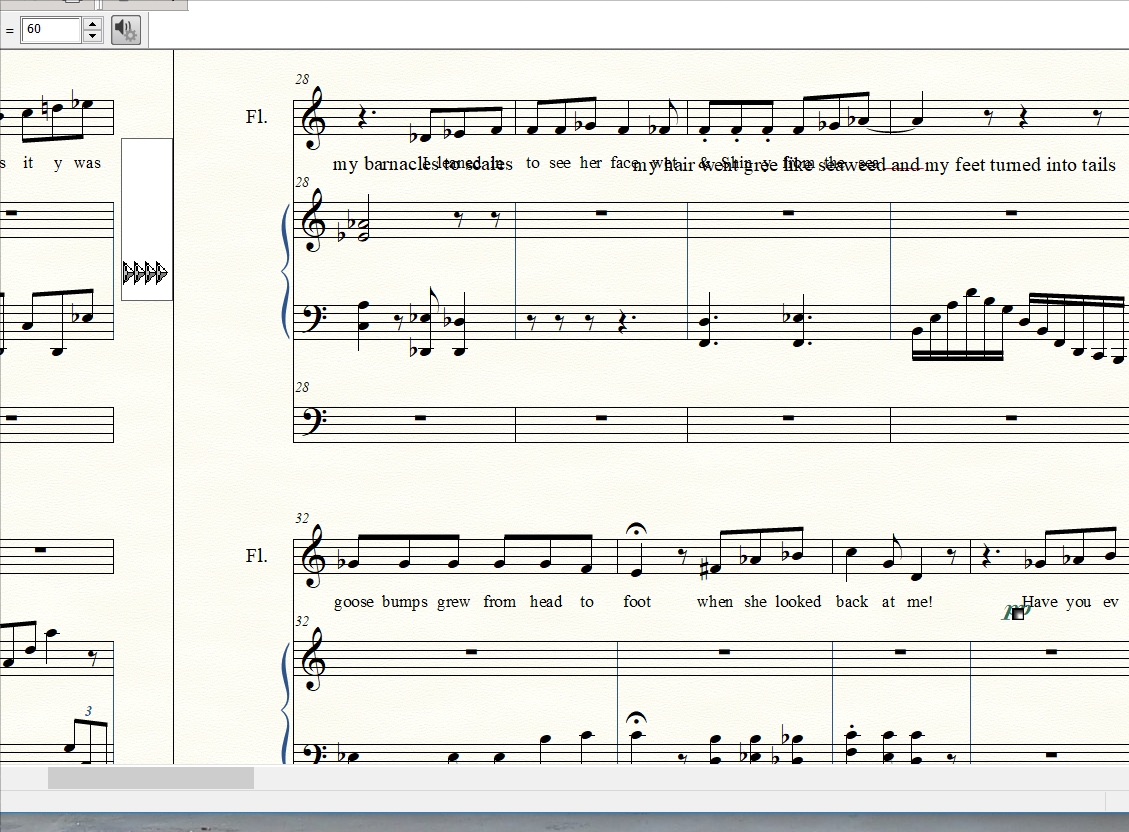Select the bottom system 'Fl.' instrument label
This screenshot has width=1129, height=832.
[256, 556]
